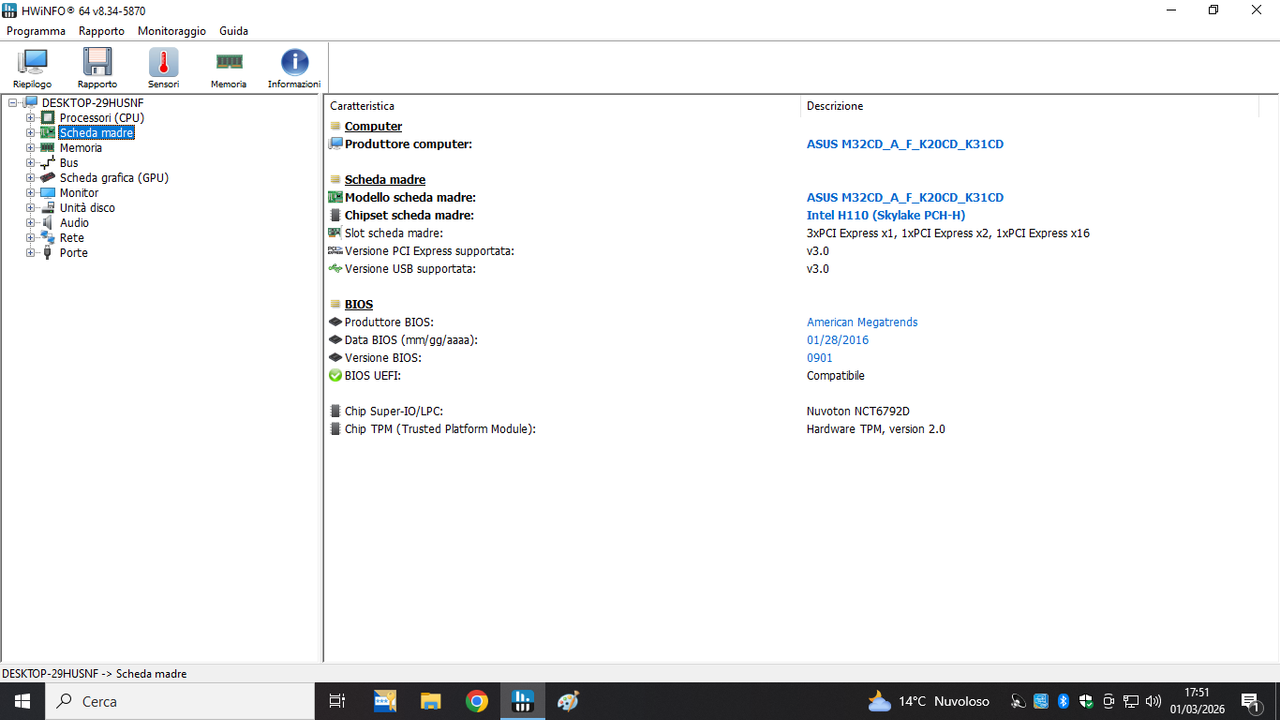Viewport: 1280px width, 720px height.
Task: Click the 0901 BIOS version value
Action: [820, 358]
